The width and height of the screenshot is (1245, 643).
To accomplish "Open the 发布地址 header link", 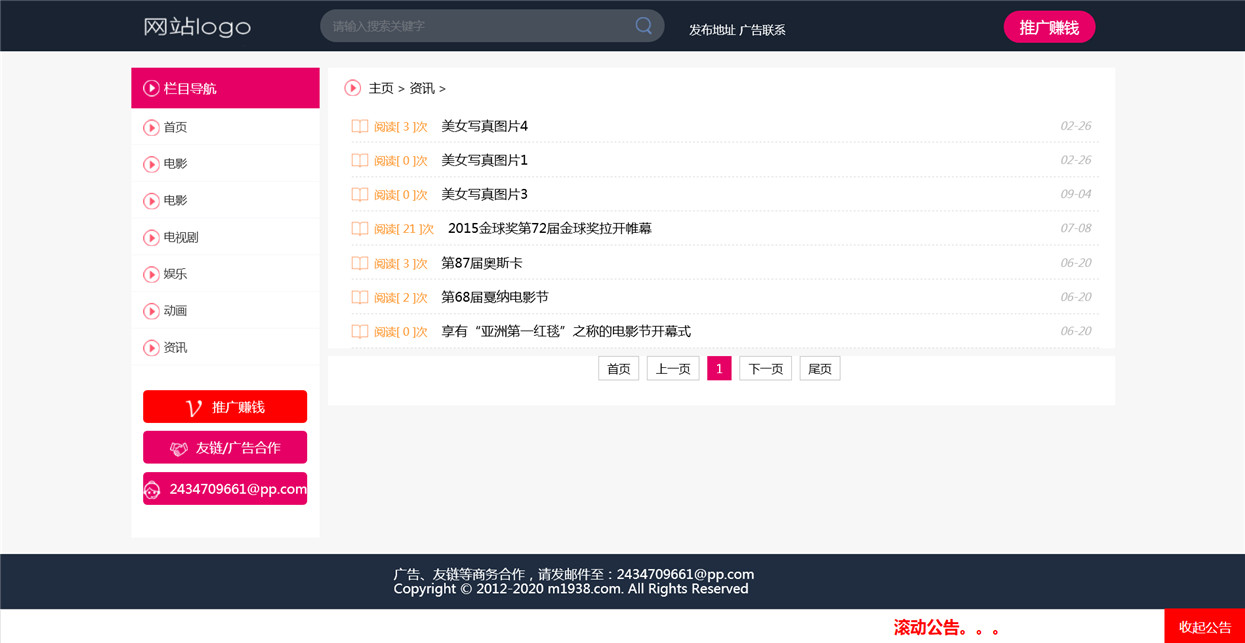I will (712, 30).
